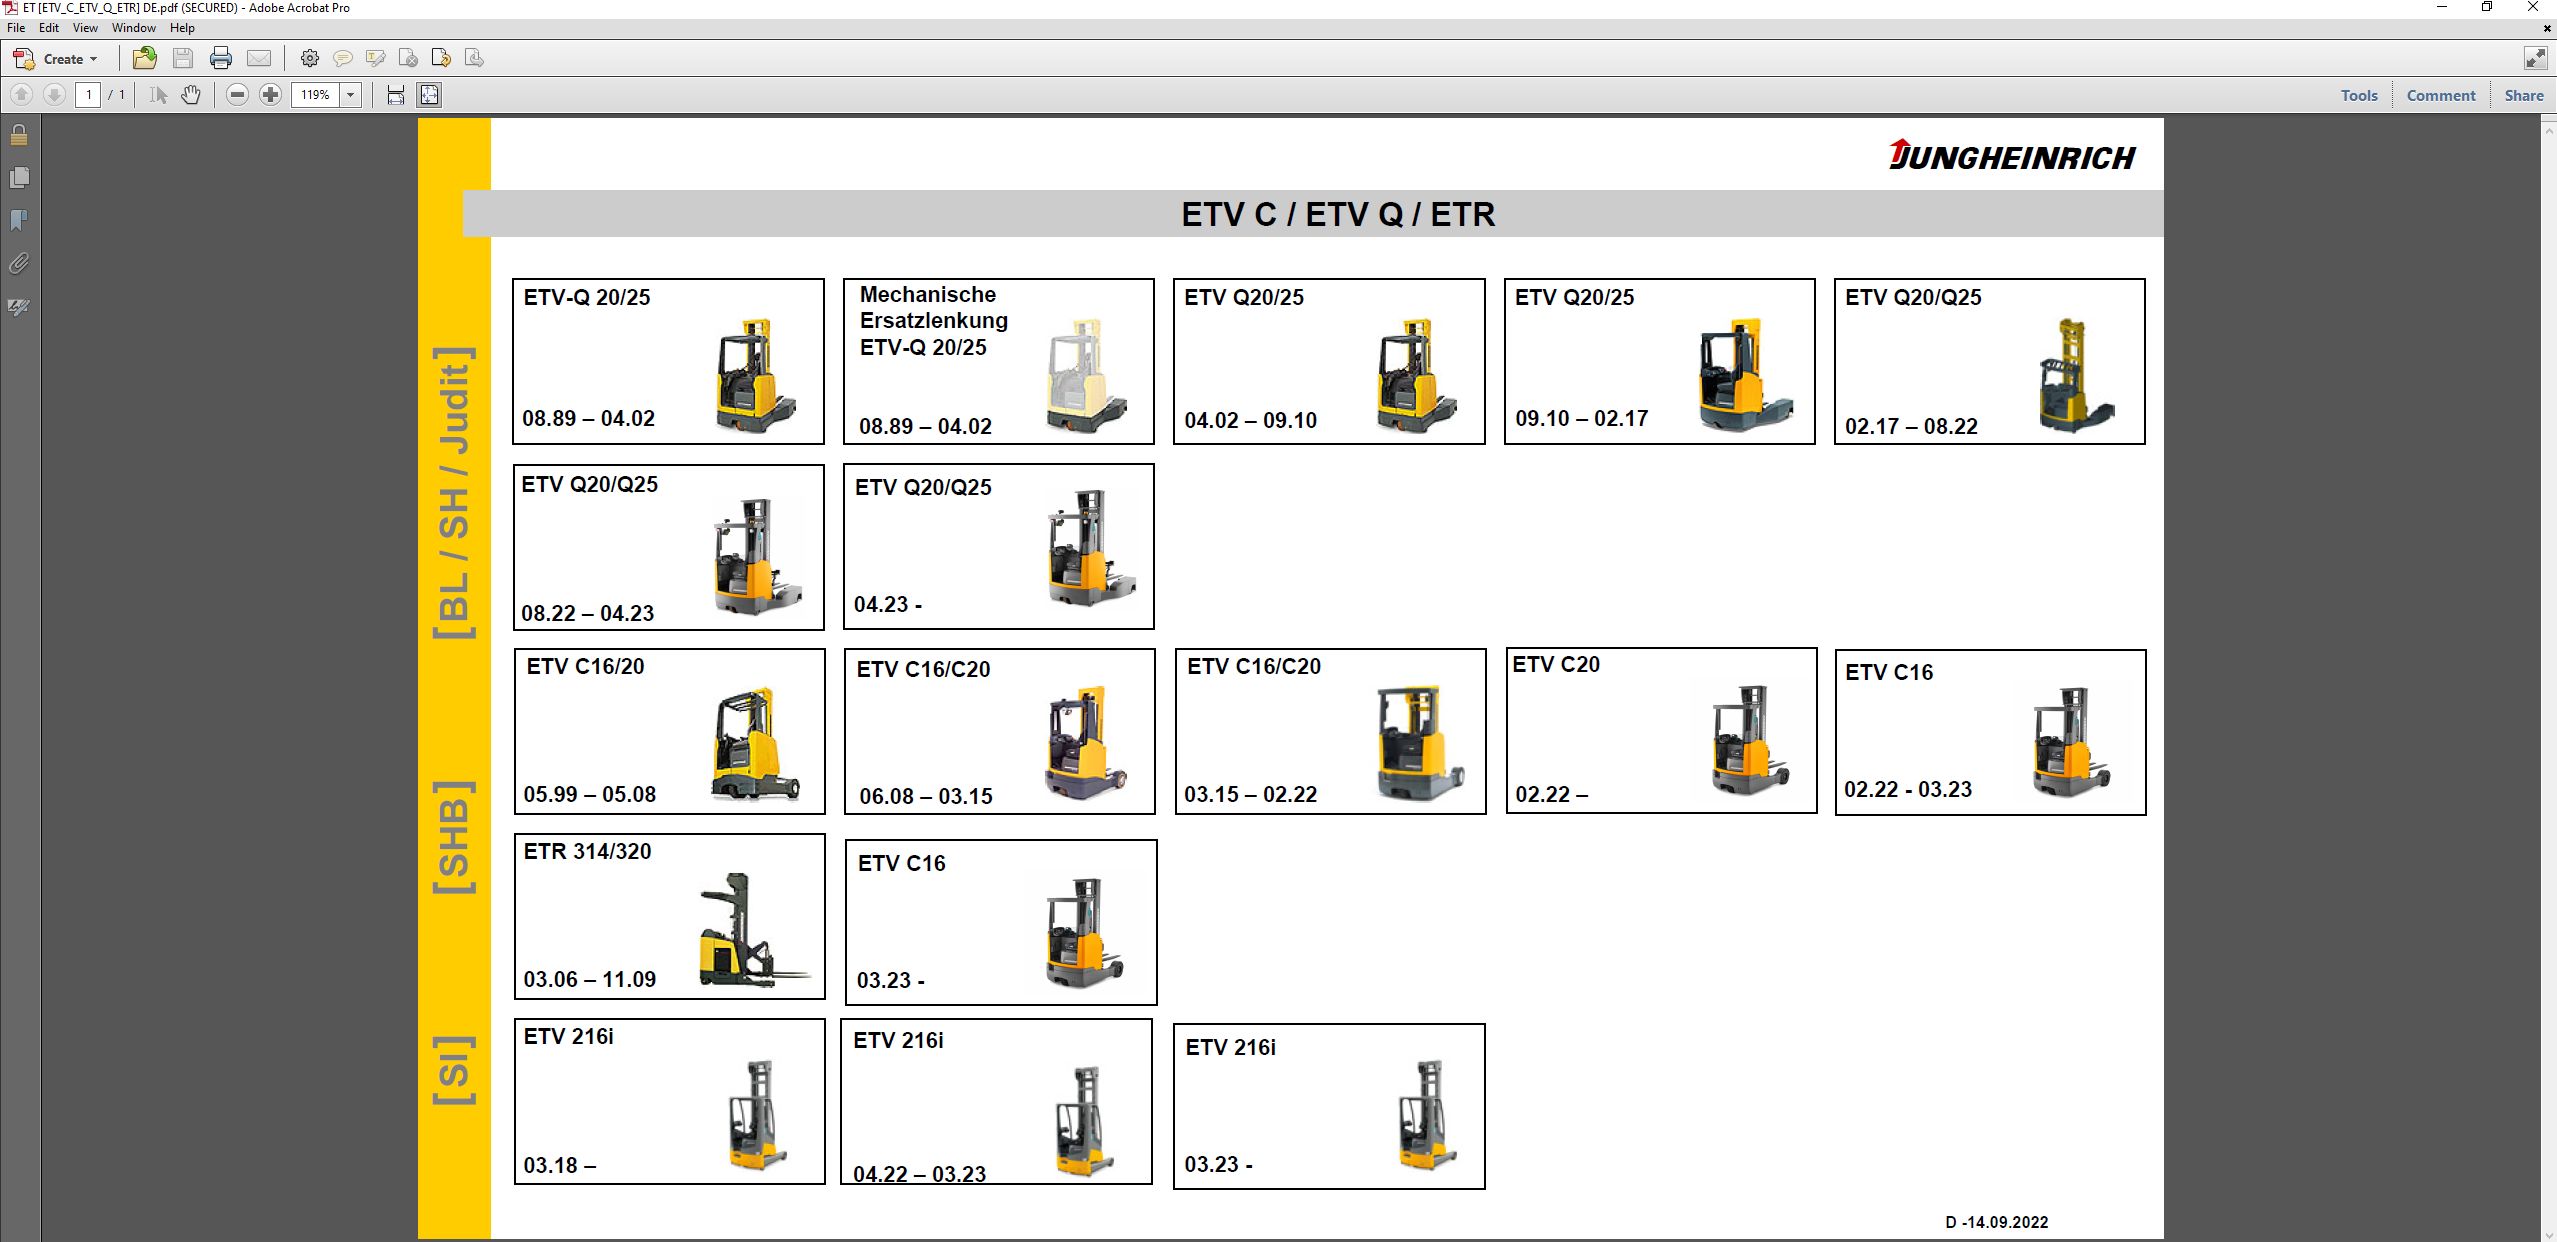This screenshot has width=2557, height=1242.
Task: Send file via email envelope icon
Action: coord(259,59)
